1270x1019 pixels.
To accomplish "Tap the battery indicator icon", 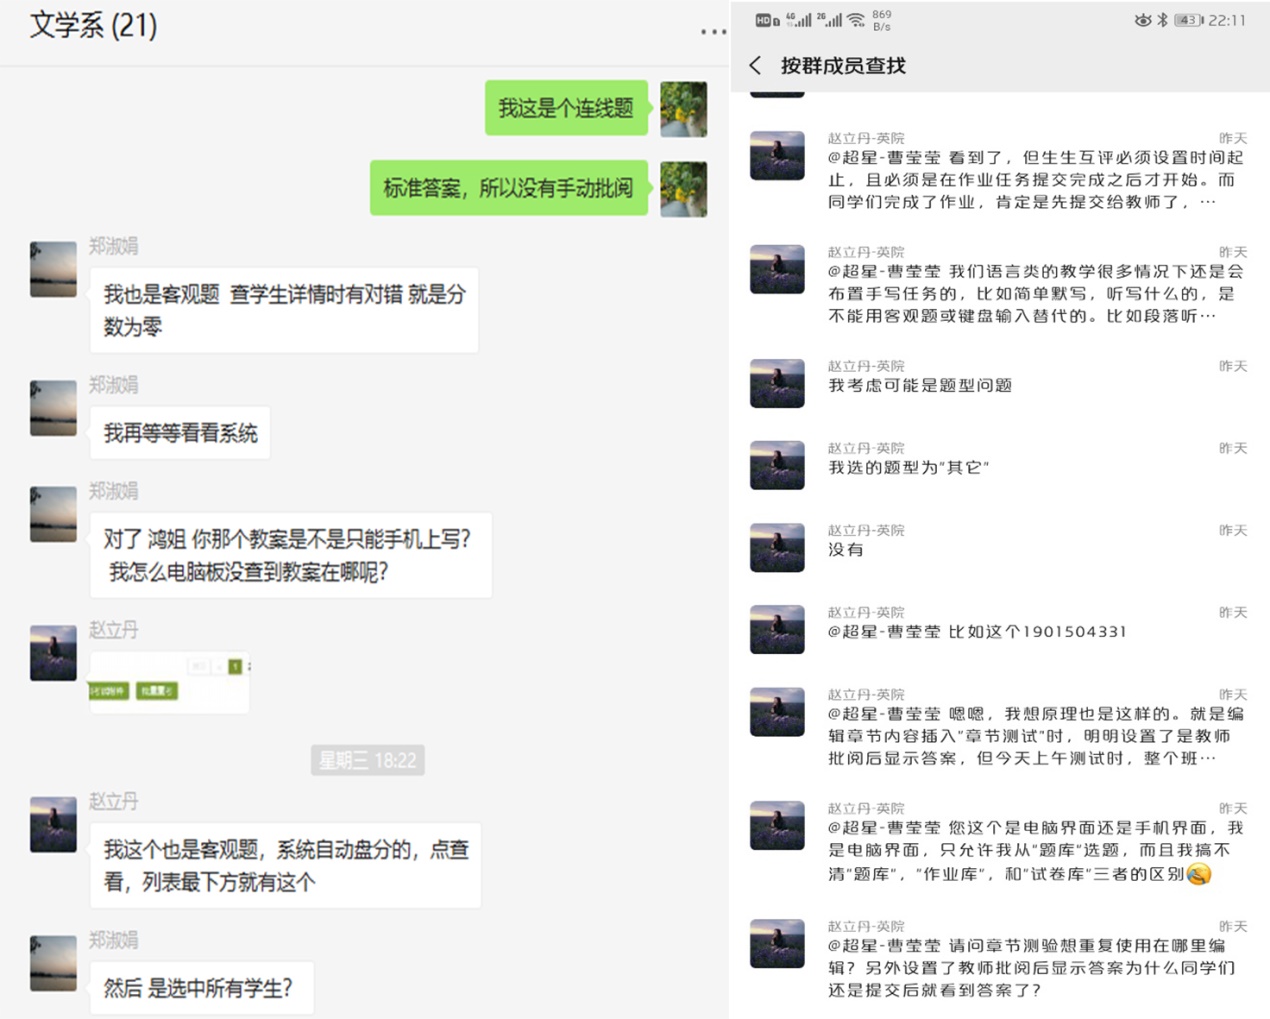I will (1188, 20).
